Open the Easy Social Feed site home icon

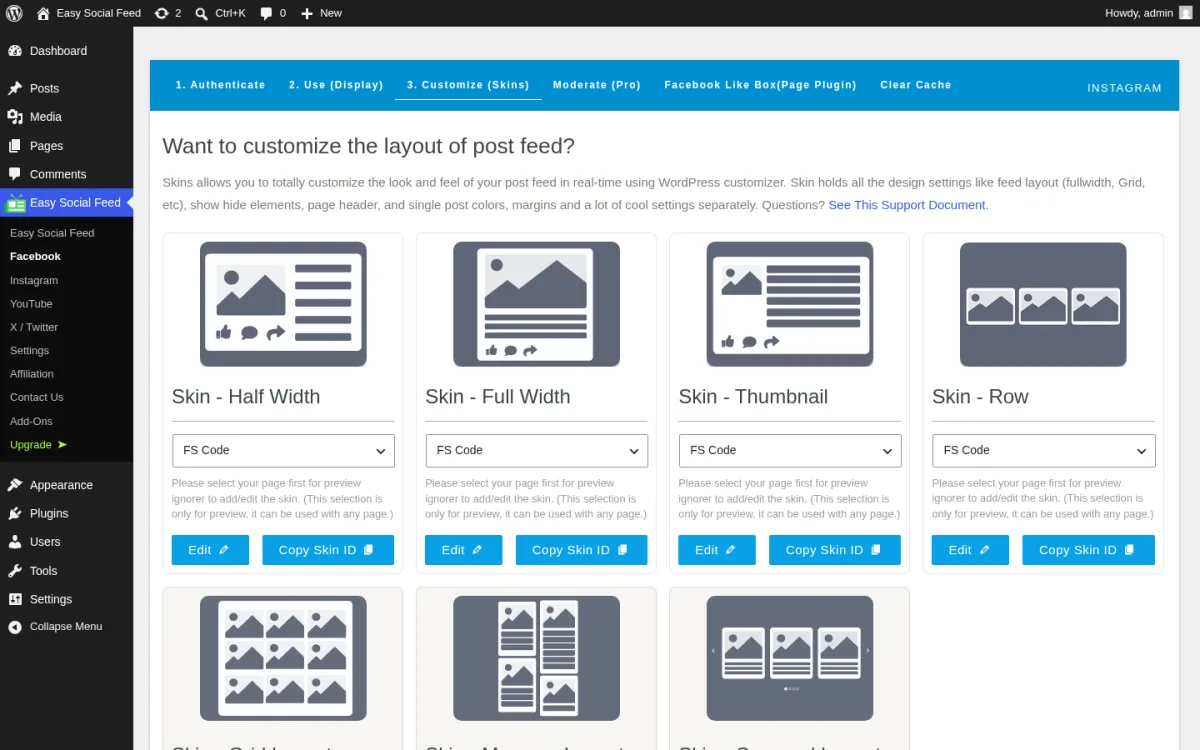pyautogui.click(x=43, y=13)
